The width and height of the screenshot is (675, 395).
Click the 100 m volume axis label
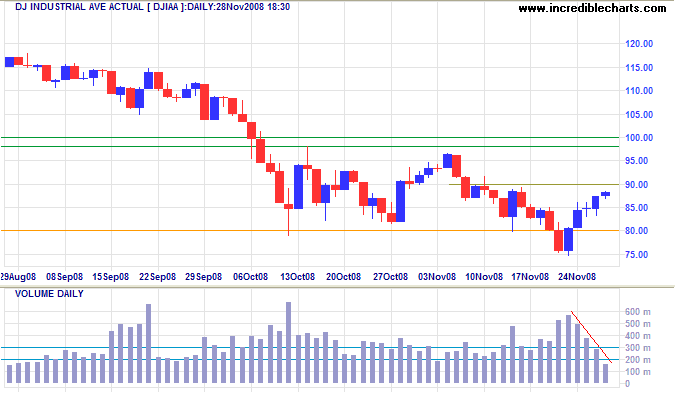click(638, 372)
